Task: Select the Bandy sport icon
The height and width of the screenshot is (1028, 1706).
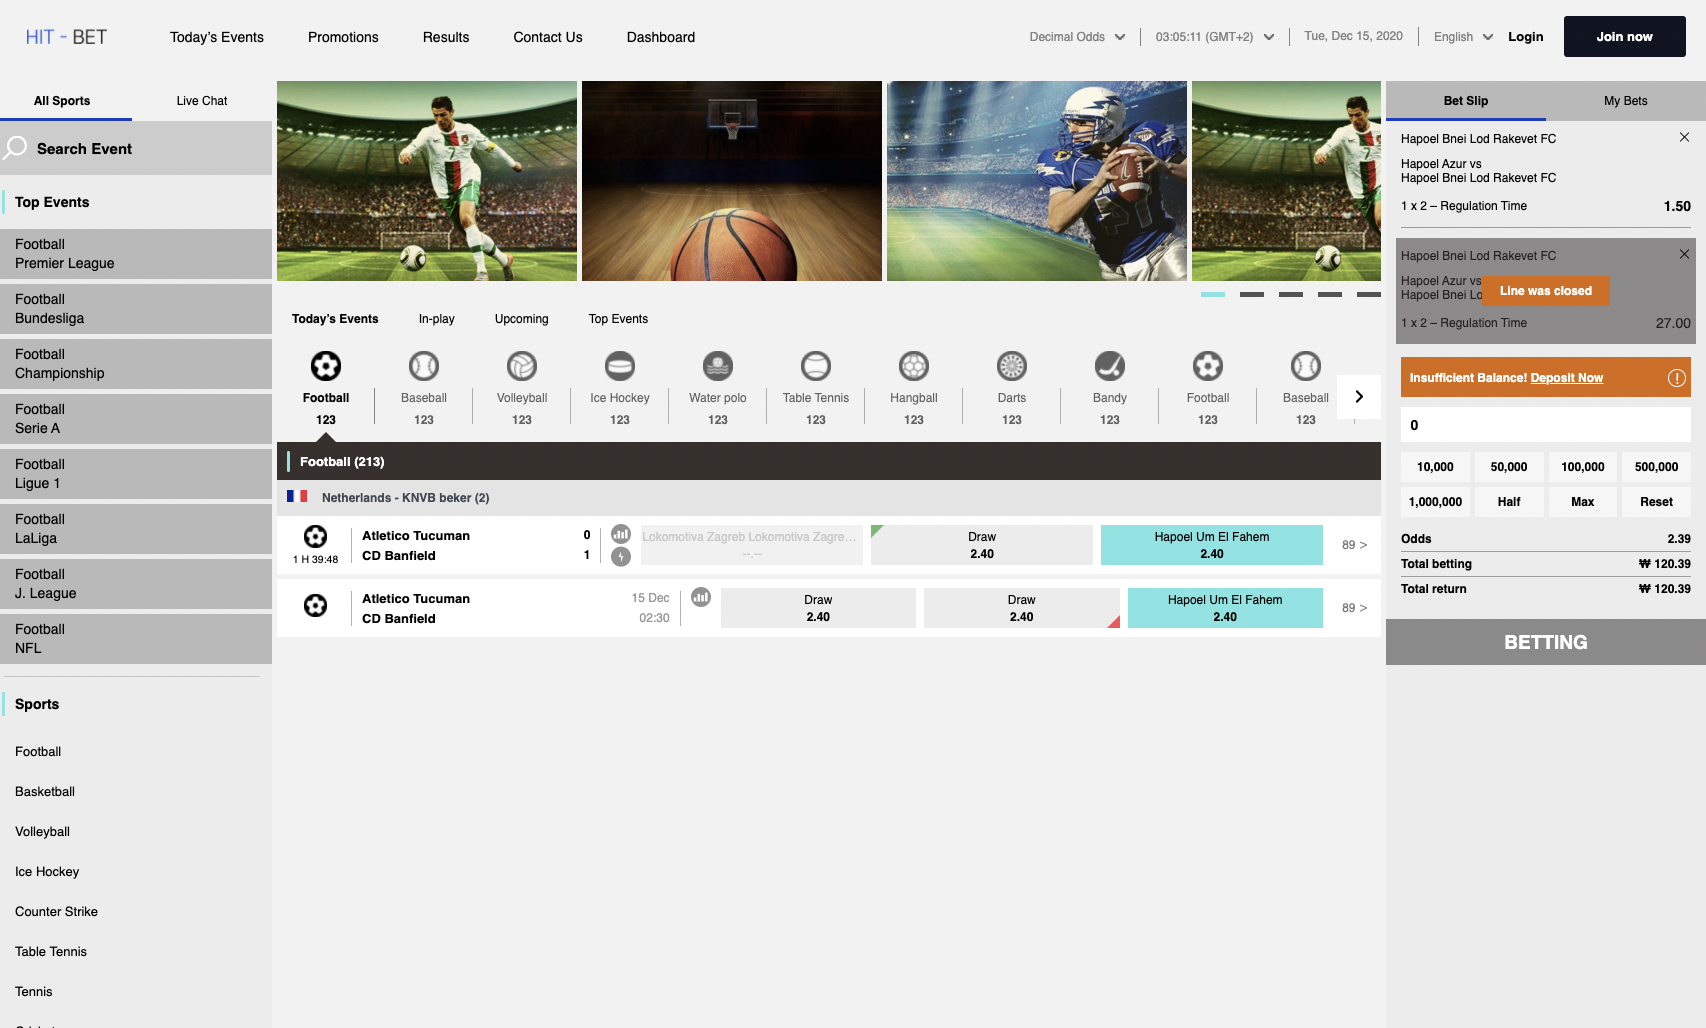Action: coord(1109,367)
